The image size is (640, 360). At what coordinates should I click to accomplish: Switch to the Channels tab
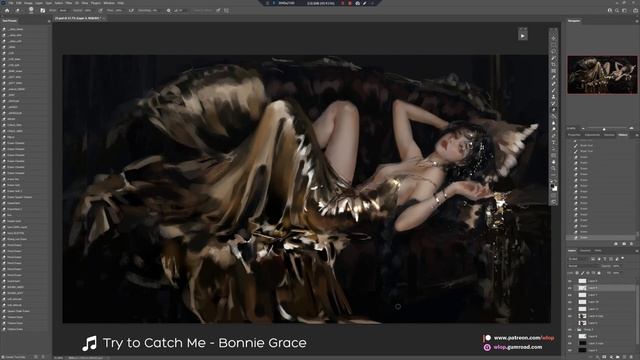coord(586,251)
